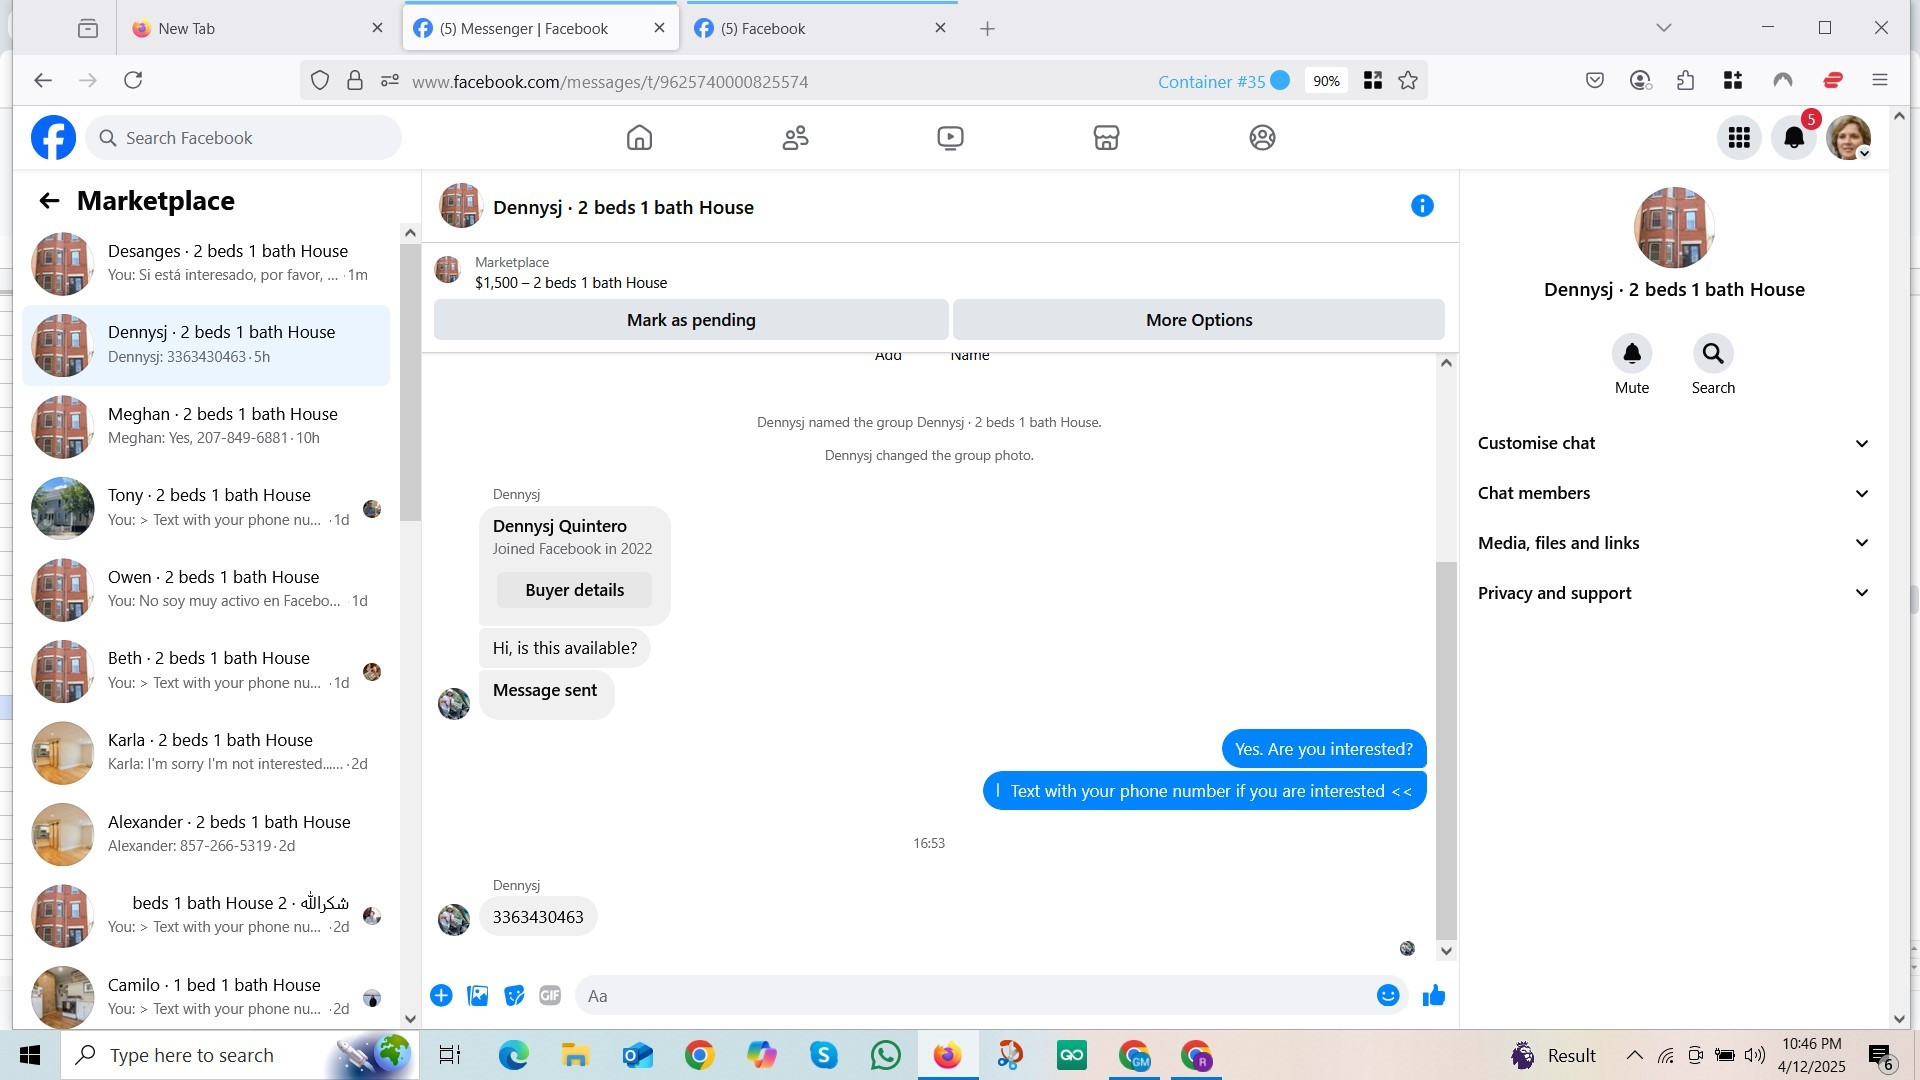Viewport: 1920px width, 1080px height.
Task: Expand Media, files and links section
Action: point(1673,543)
